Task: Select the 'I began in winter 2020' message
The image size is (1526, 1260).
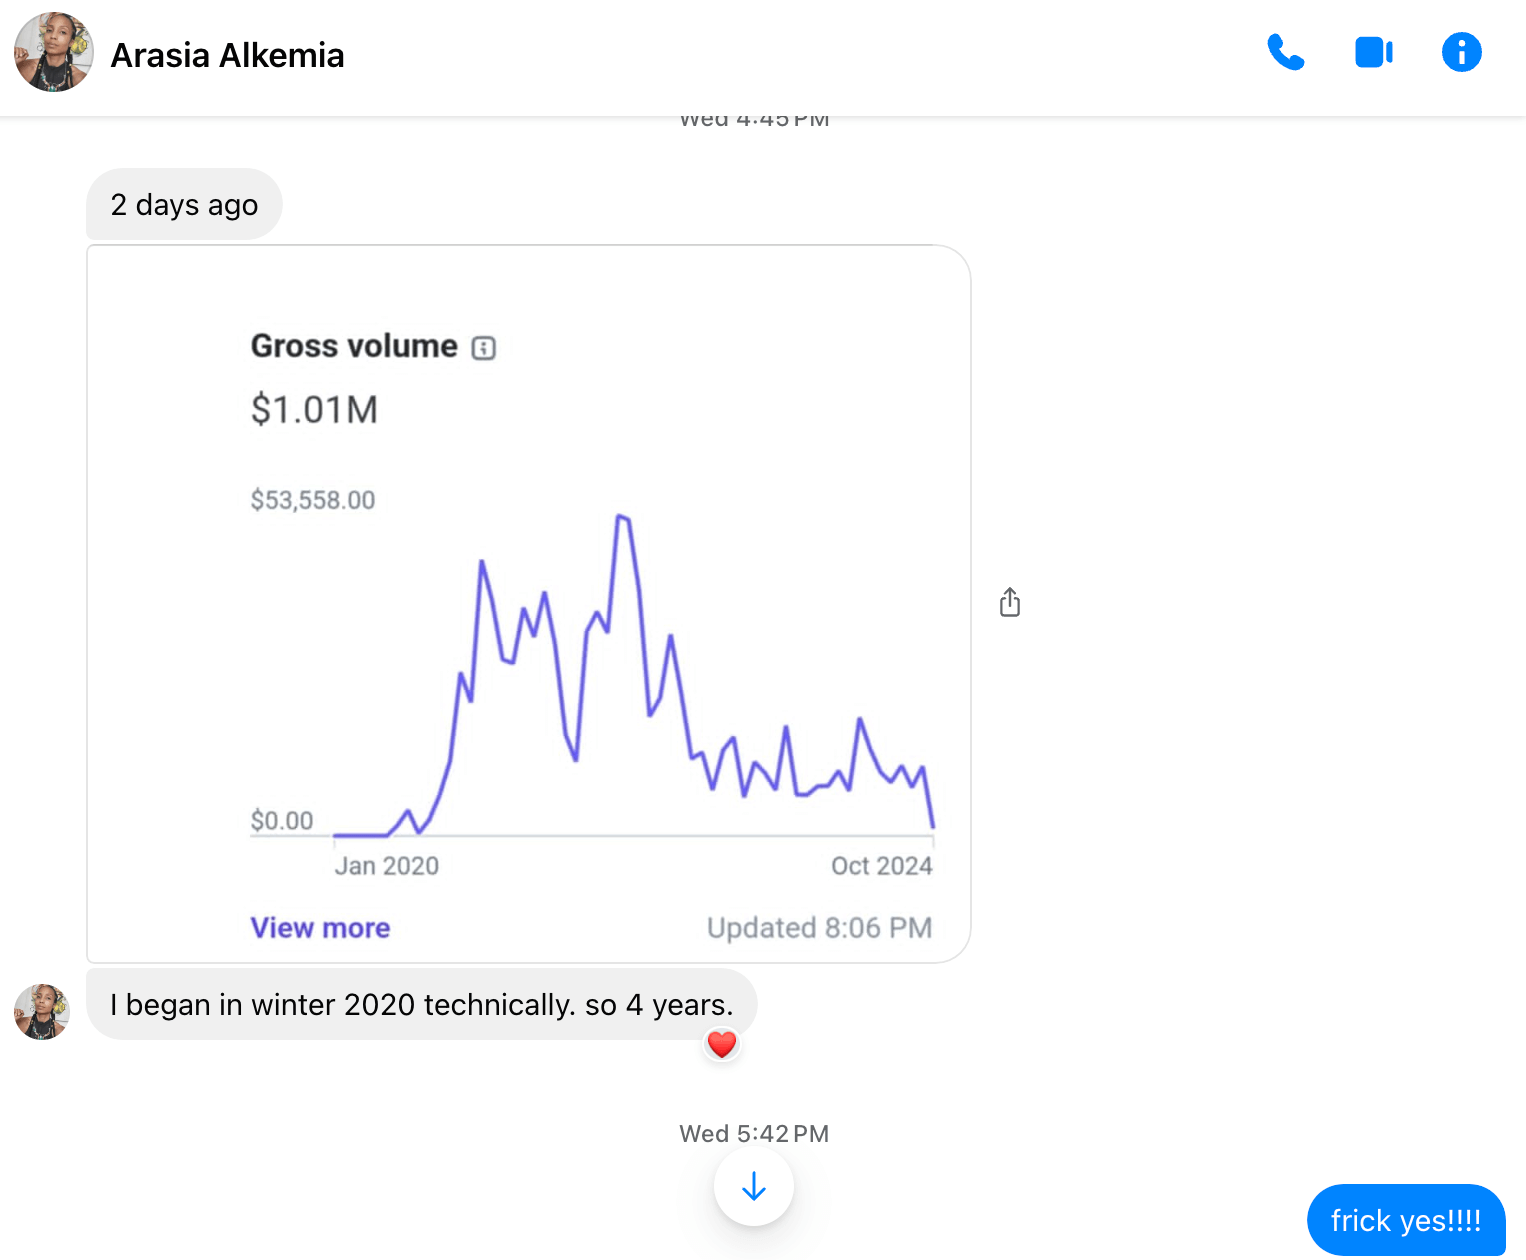Action: (x=421, y=1005)
